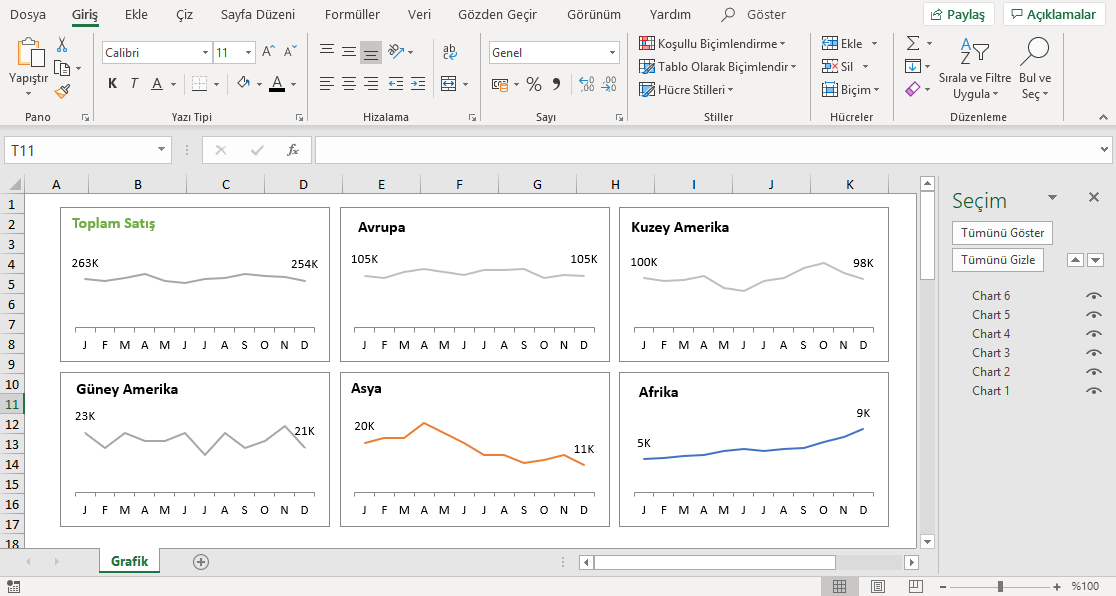Click Tümünü Göster button
This screenshot has width=1116, height=596.
[x=1002, y=233]
